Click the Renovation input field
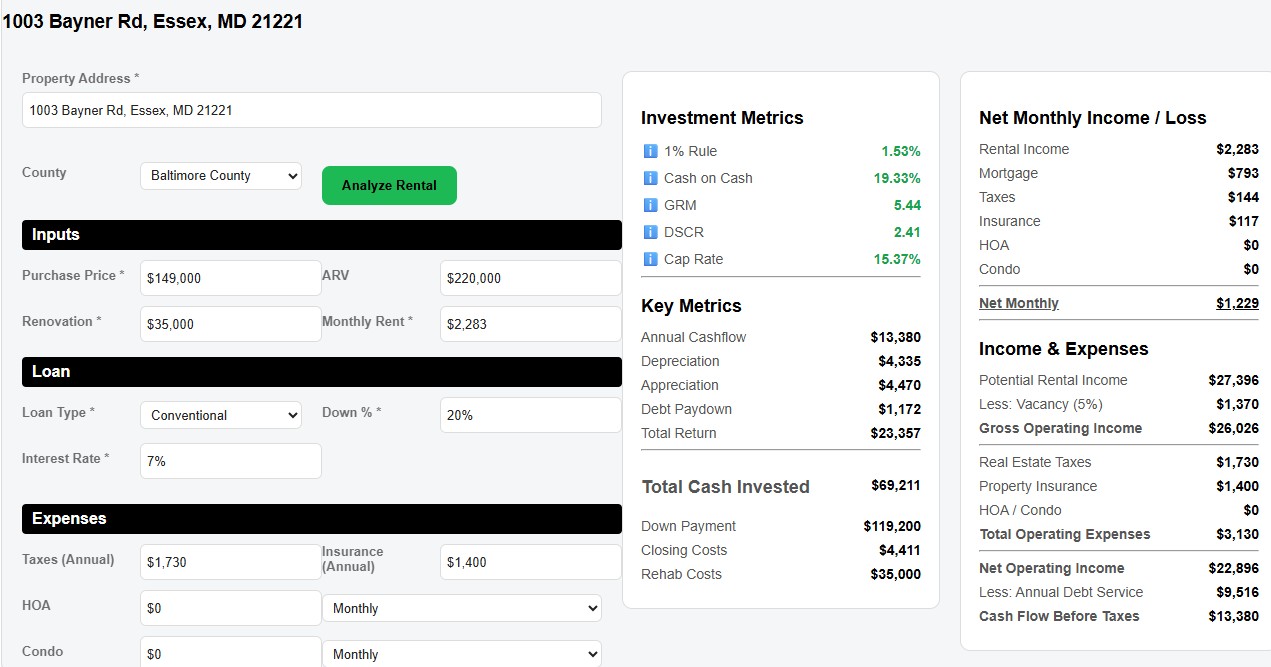The height and width of the screenshot is (667, 1271). click(x=231, y=324)
